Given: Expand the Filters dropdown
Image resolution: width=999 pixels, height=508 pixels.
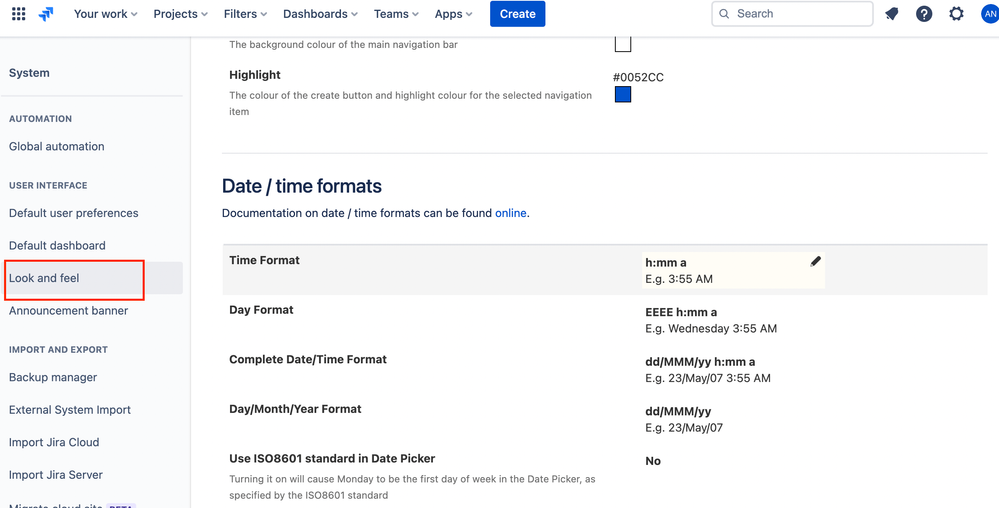Looking at the screenshot, I should tap(245, 14).
